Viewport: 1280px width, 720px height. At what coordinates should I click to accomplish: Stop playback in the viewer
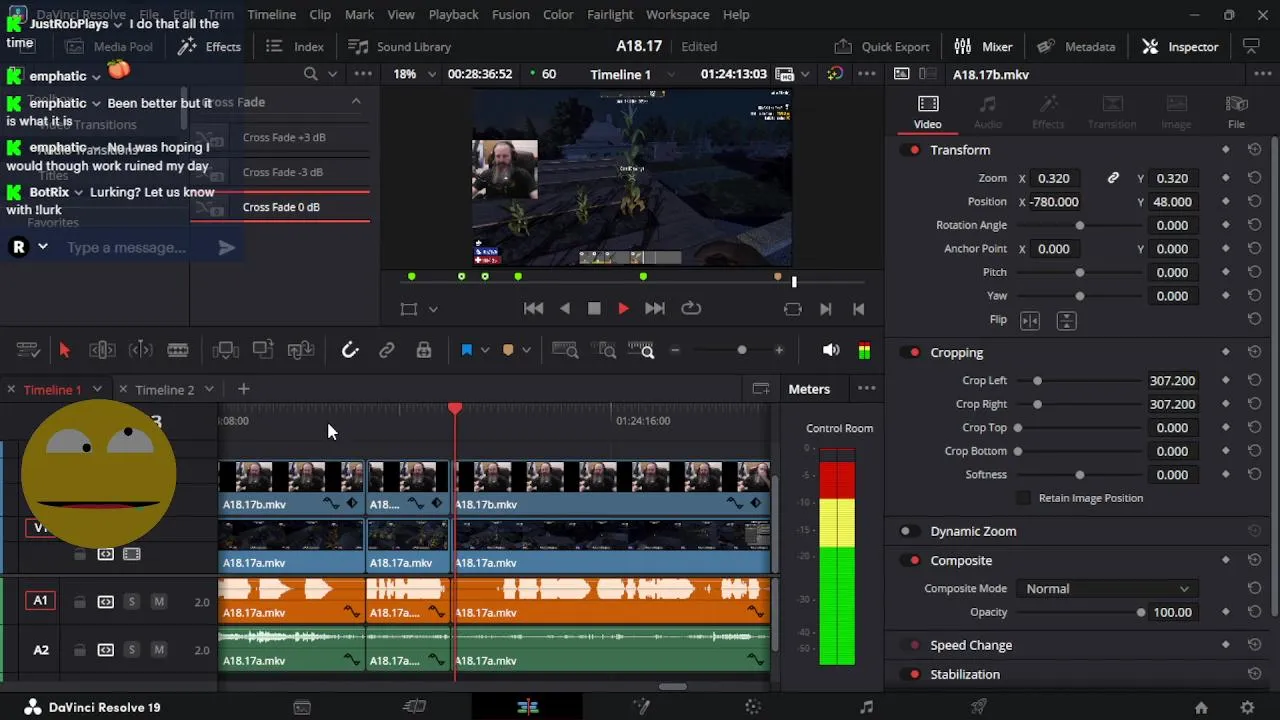coord(594,309)
